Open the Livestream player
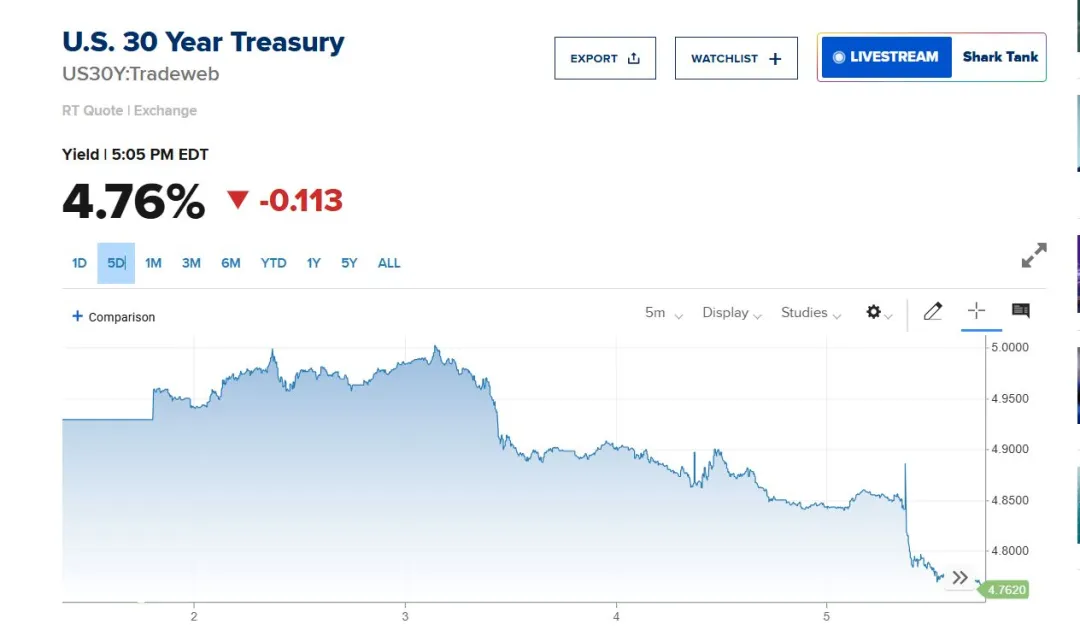Screen dimensions: 1080x630 tap(886, 57)
